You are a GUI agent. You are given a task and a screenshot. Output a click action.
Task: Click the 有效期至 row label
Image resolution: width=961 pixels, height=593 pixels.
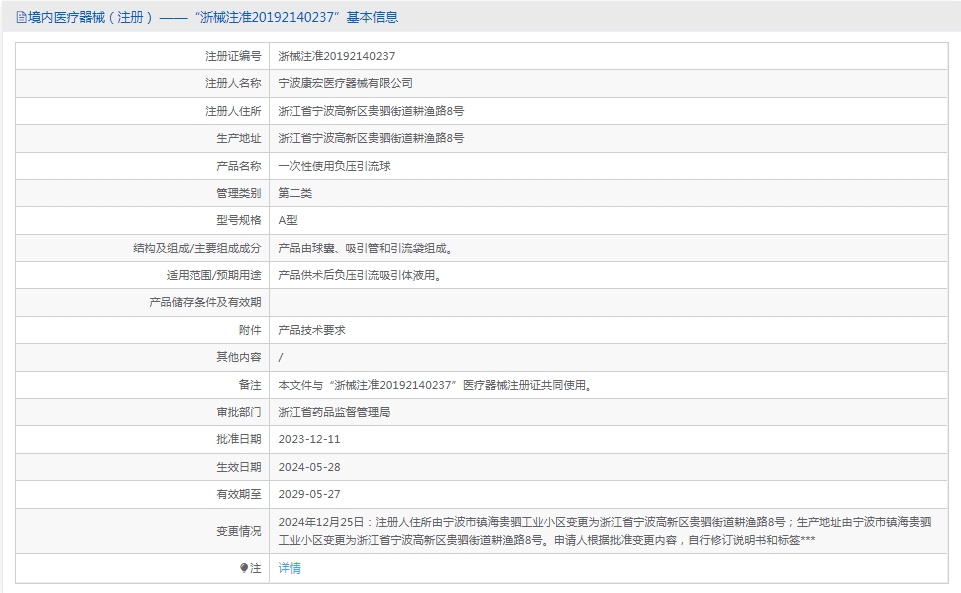(238, 494)
